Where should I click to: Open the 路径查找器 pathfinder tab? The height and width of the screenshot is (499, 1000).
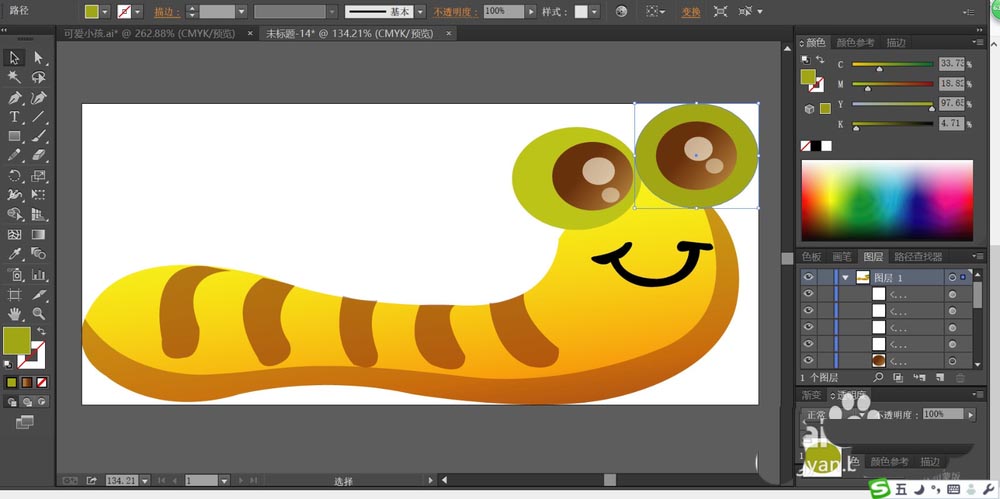[x=918, y=257]
